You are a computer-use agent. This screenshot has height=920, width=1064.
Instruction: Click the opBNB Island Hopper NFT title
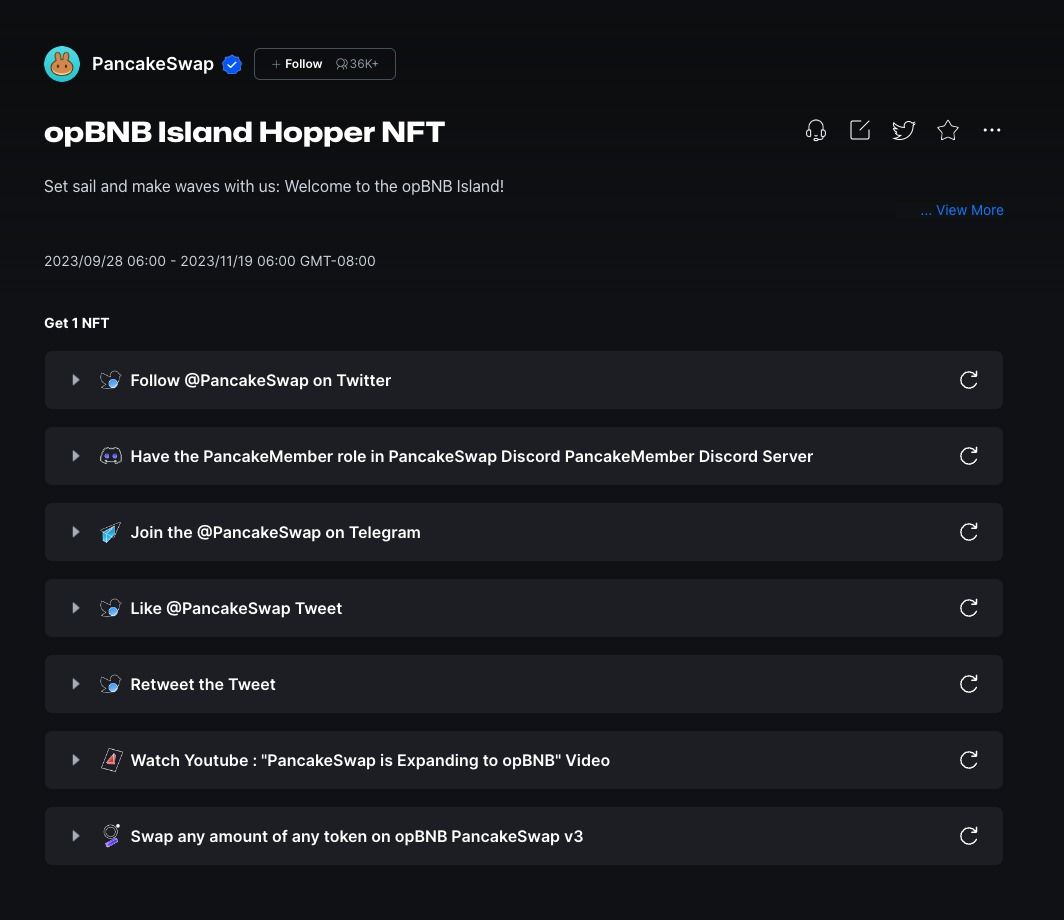[244, 132]
